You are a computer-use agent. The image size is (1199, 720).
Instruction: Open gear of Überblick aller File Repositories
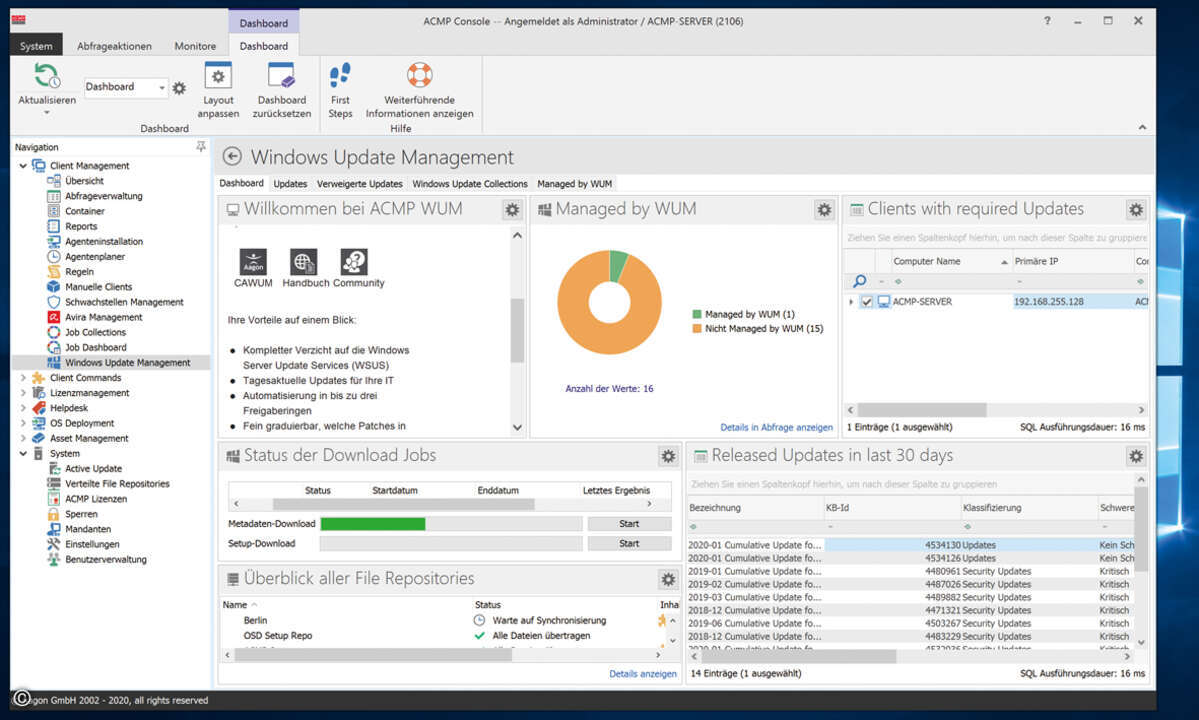pyautogui.click(x=668, y=579)
